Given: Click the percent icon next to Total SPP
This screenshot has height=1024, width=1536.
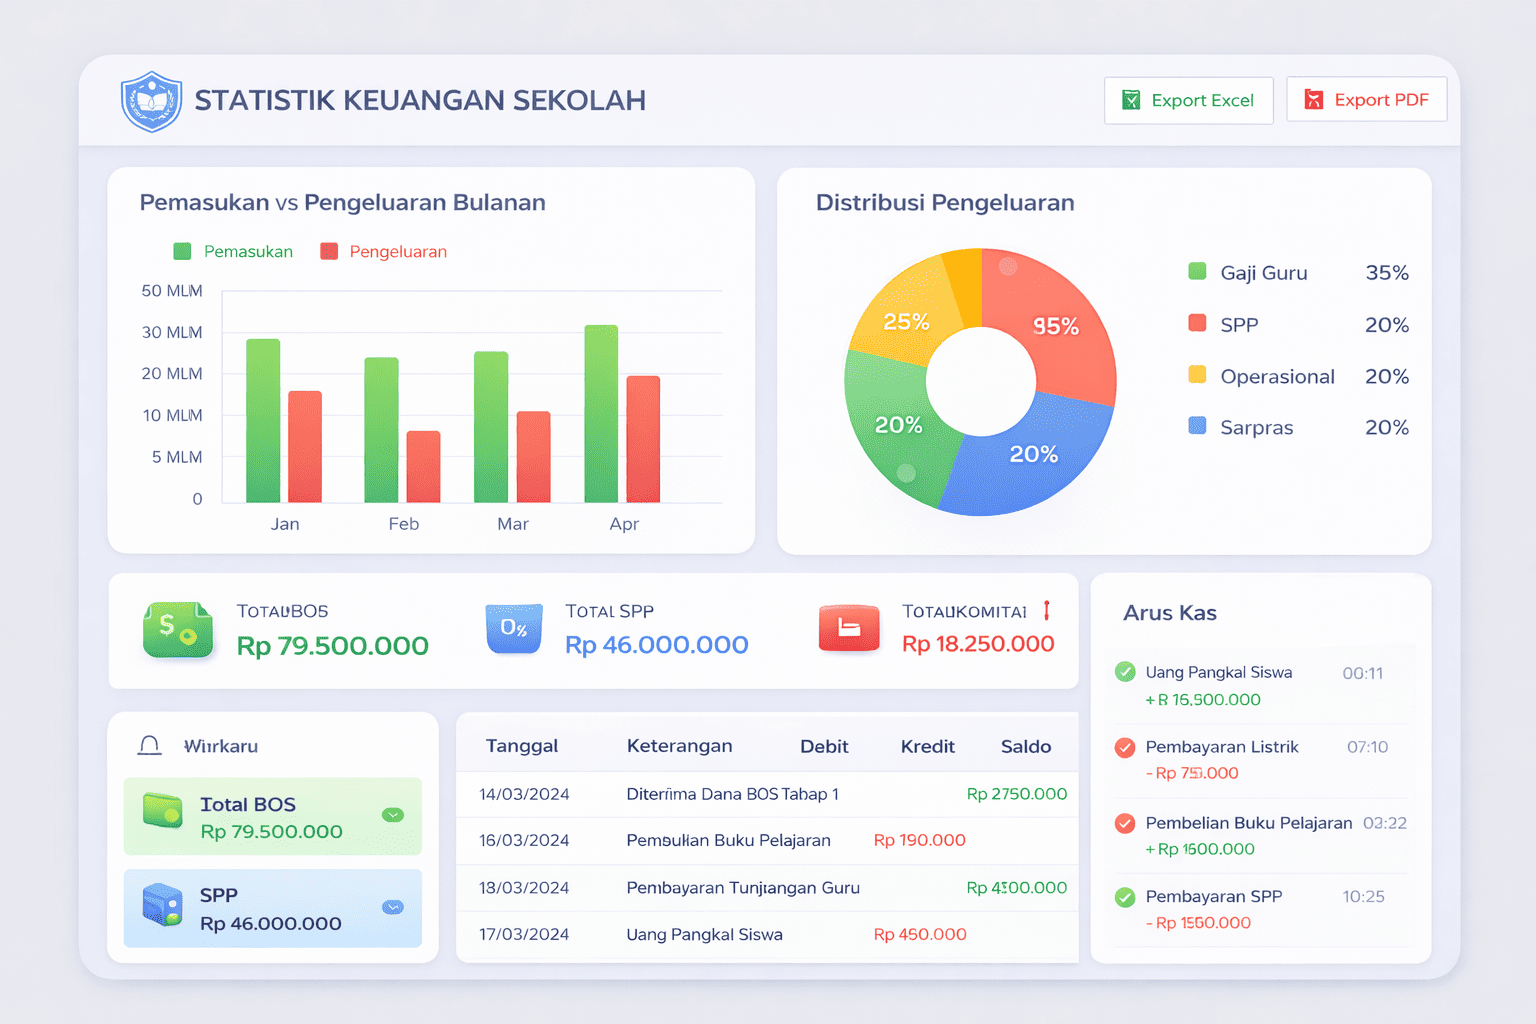Looking at the screenshot, I should pos(513,629).
